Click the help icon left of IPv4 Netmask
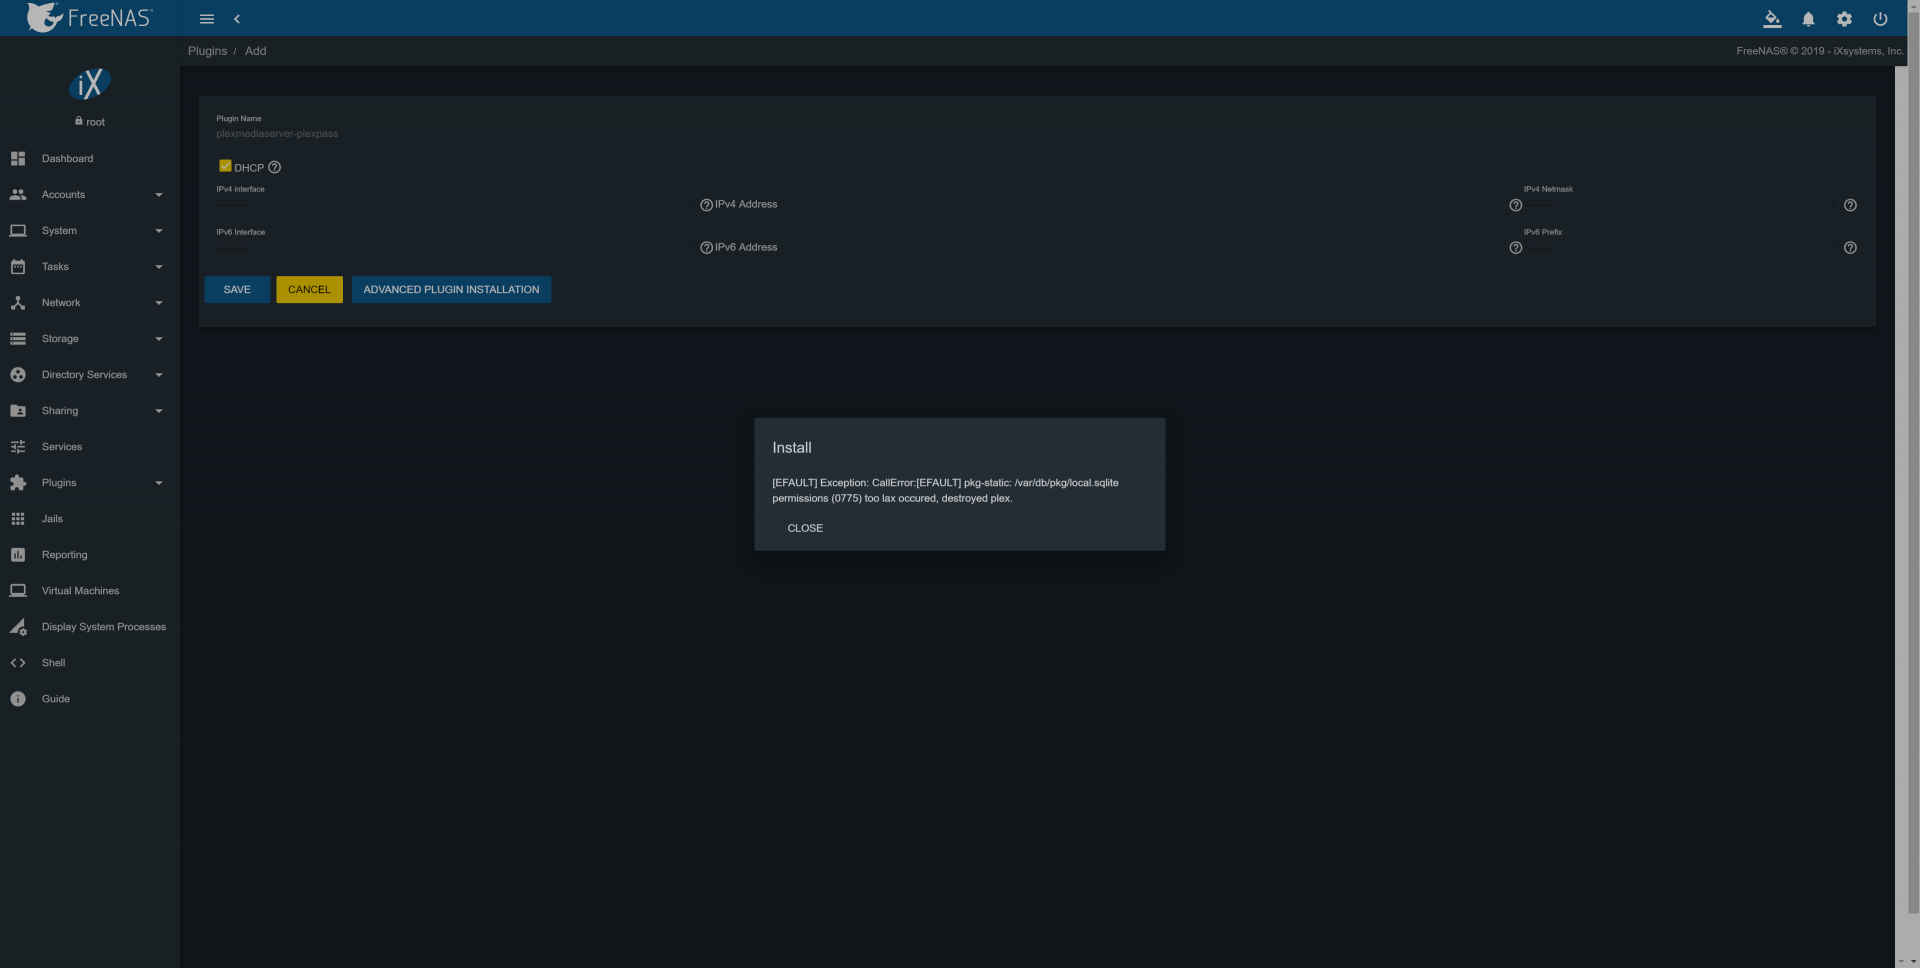The image size is (1920, 968). [x=1515, y=205]
